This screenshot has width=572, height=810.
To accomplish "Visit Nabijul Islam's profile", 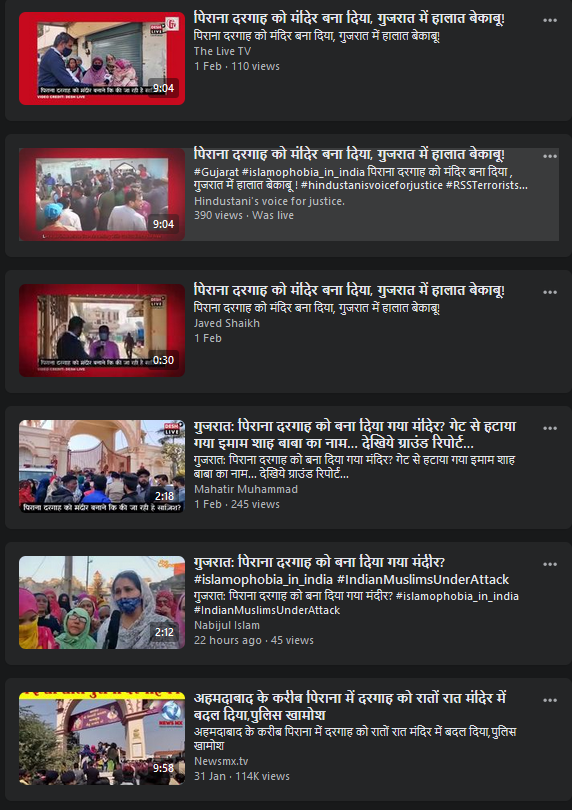I will [227, 625].
